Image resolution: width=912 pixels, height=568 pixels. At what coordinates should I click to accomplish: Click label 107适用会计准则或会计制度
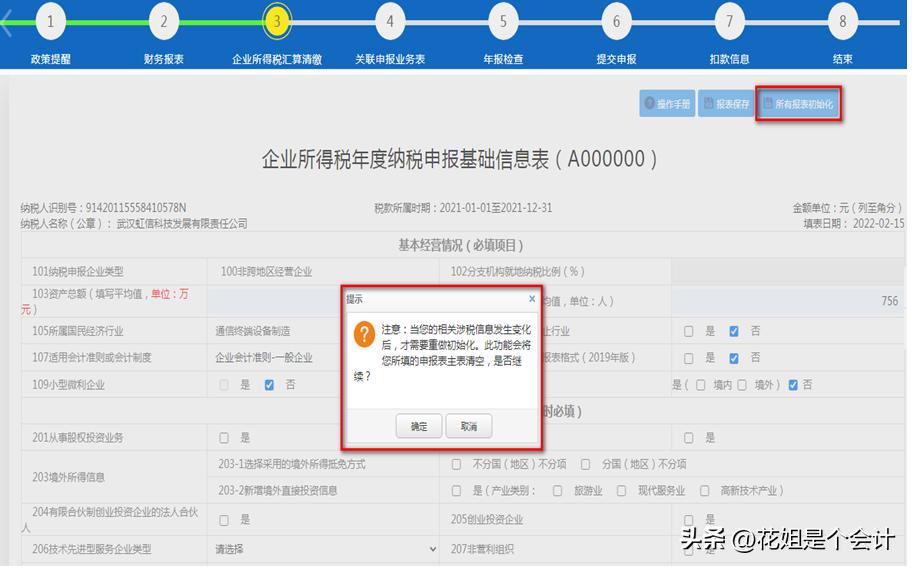(91, 358)
